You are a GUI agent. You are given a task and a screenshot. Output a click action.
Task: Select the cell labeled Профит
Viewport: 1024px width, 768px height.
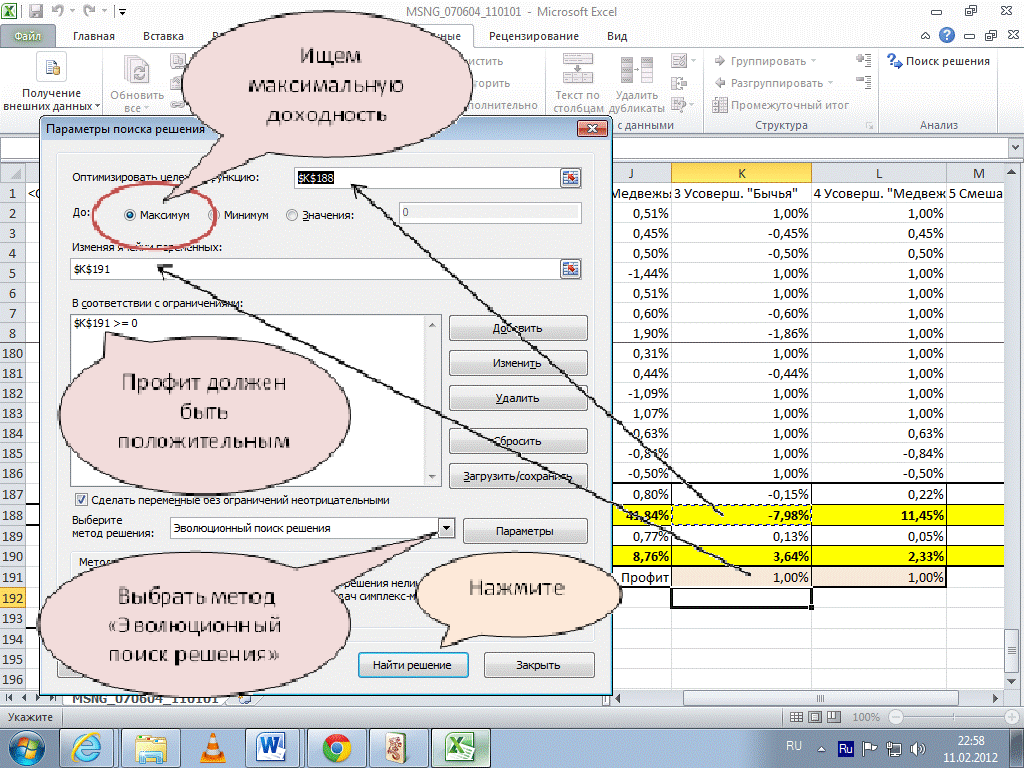[x=642, y=577]
